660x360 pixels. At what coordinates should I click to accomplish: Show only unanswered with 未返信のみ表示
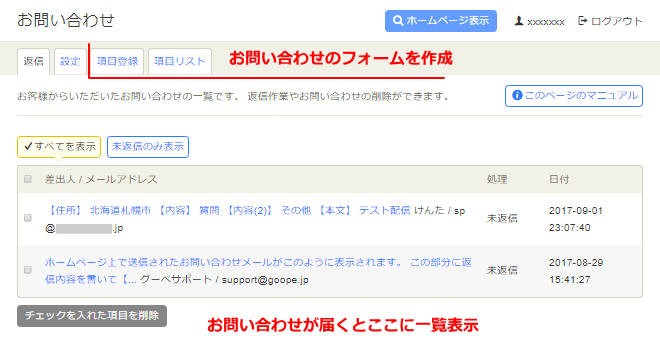tap(148, 147)
